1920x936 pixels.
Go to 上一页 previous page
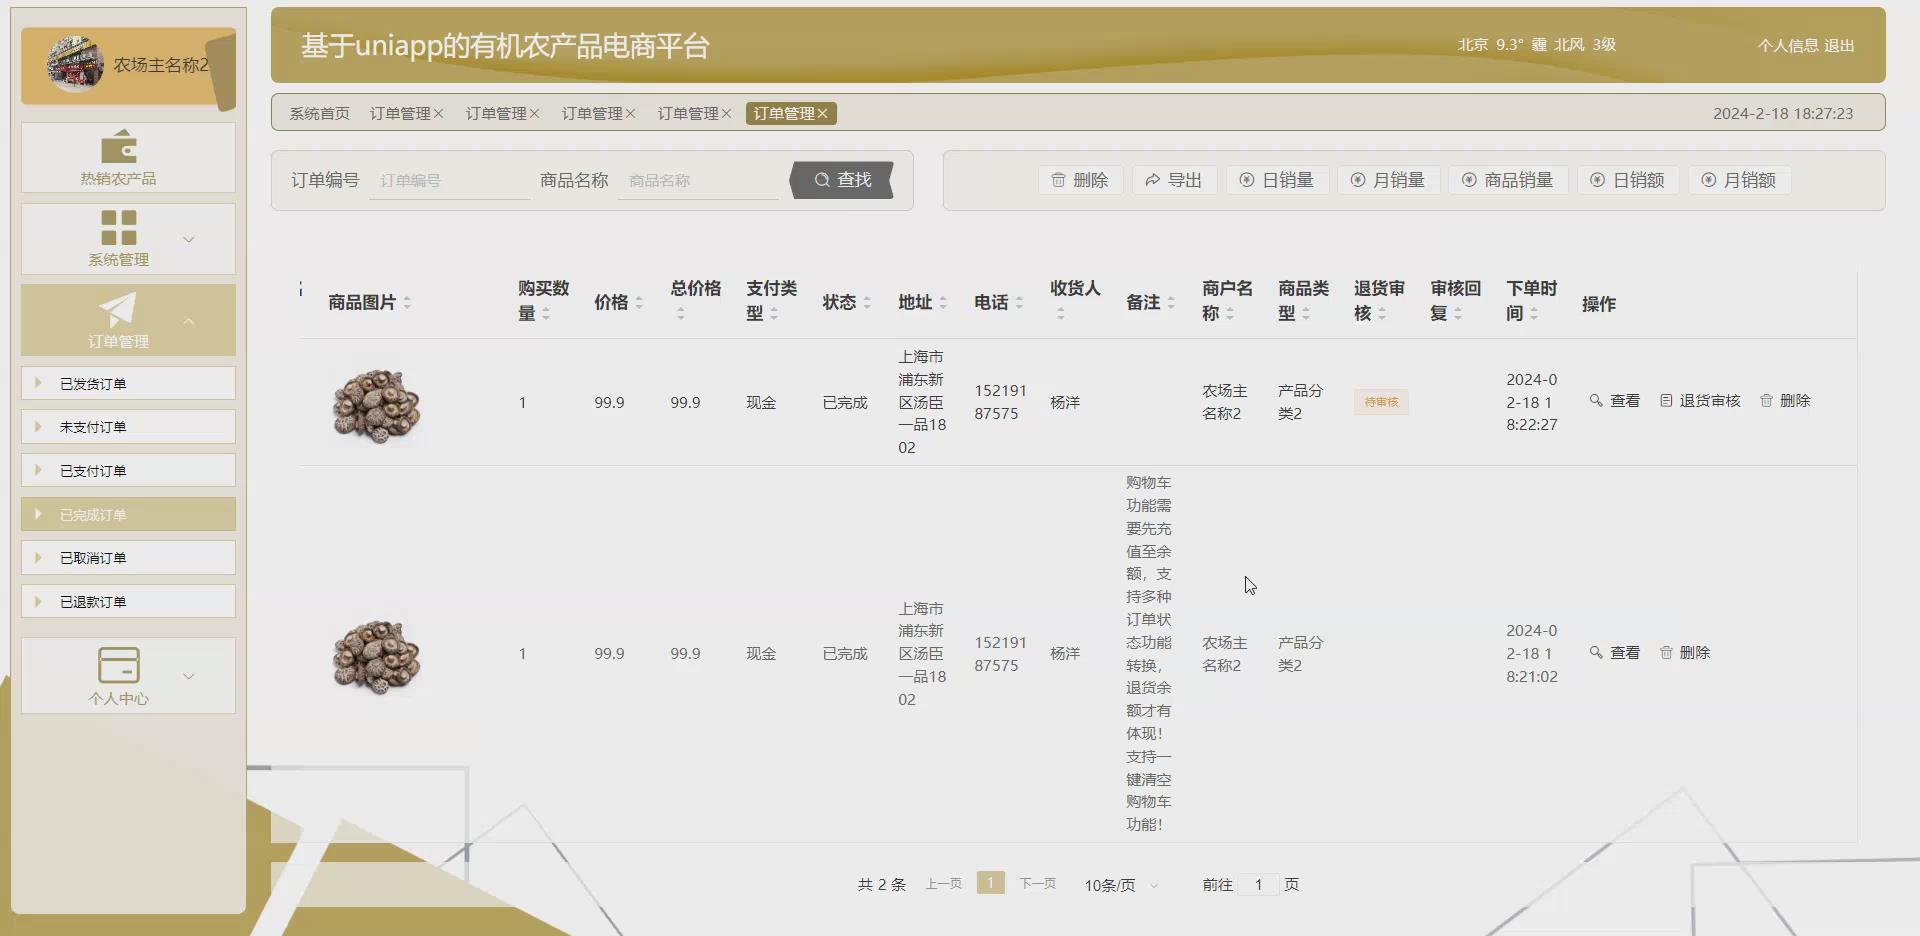[x=943, y=884]
